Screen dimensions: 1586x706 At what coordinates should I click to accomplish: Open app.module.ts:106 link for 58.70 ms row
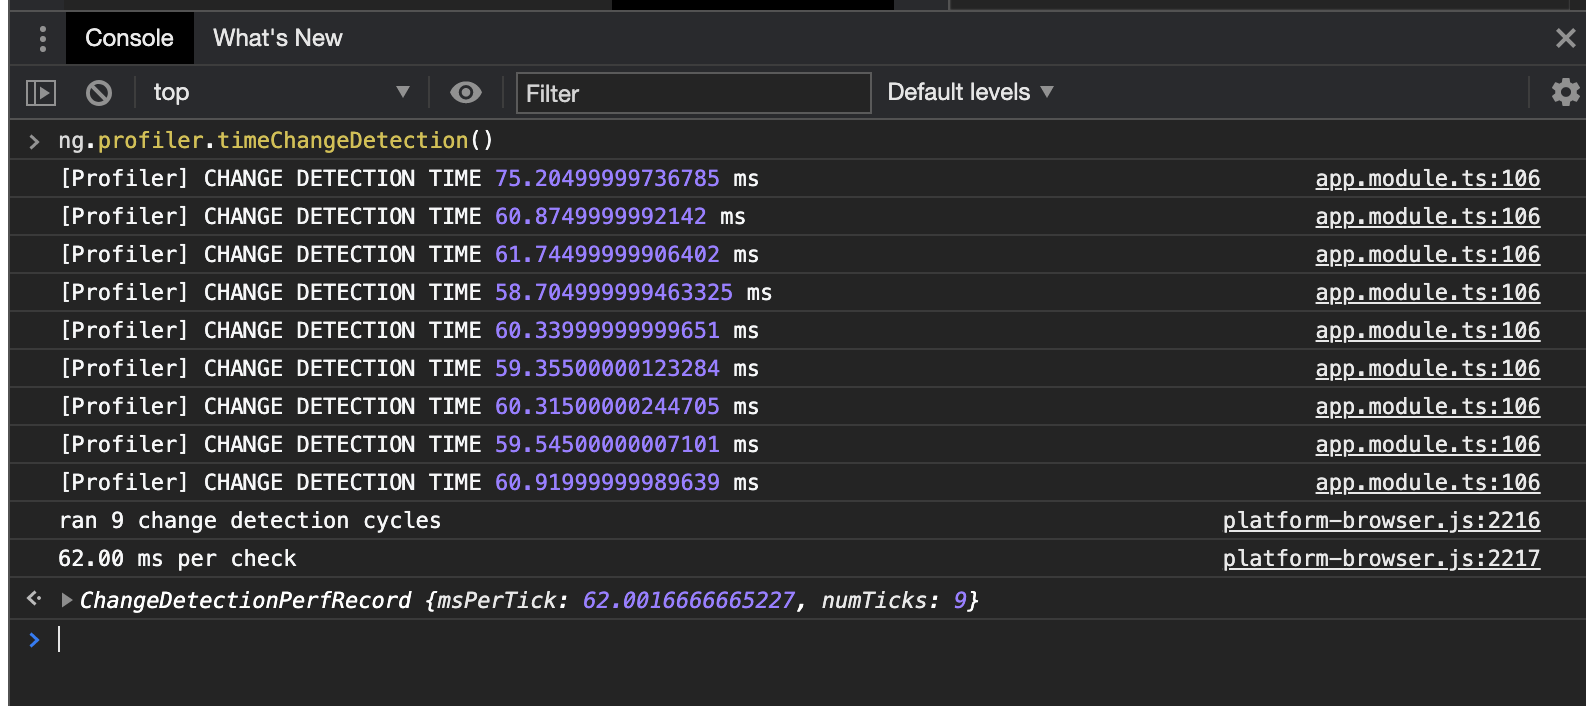[x=1427, y=292]
